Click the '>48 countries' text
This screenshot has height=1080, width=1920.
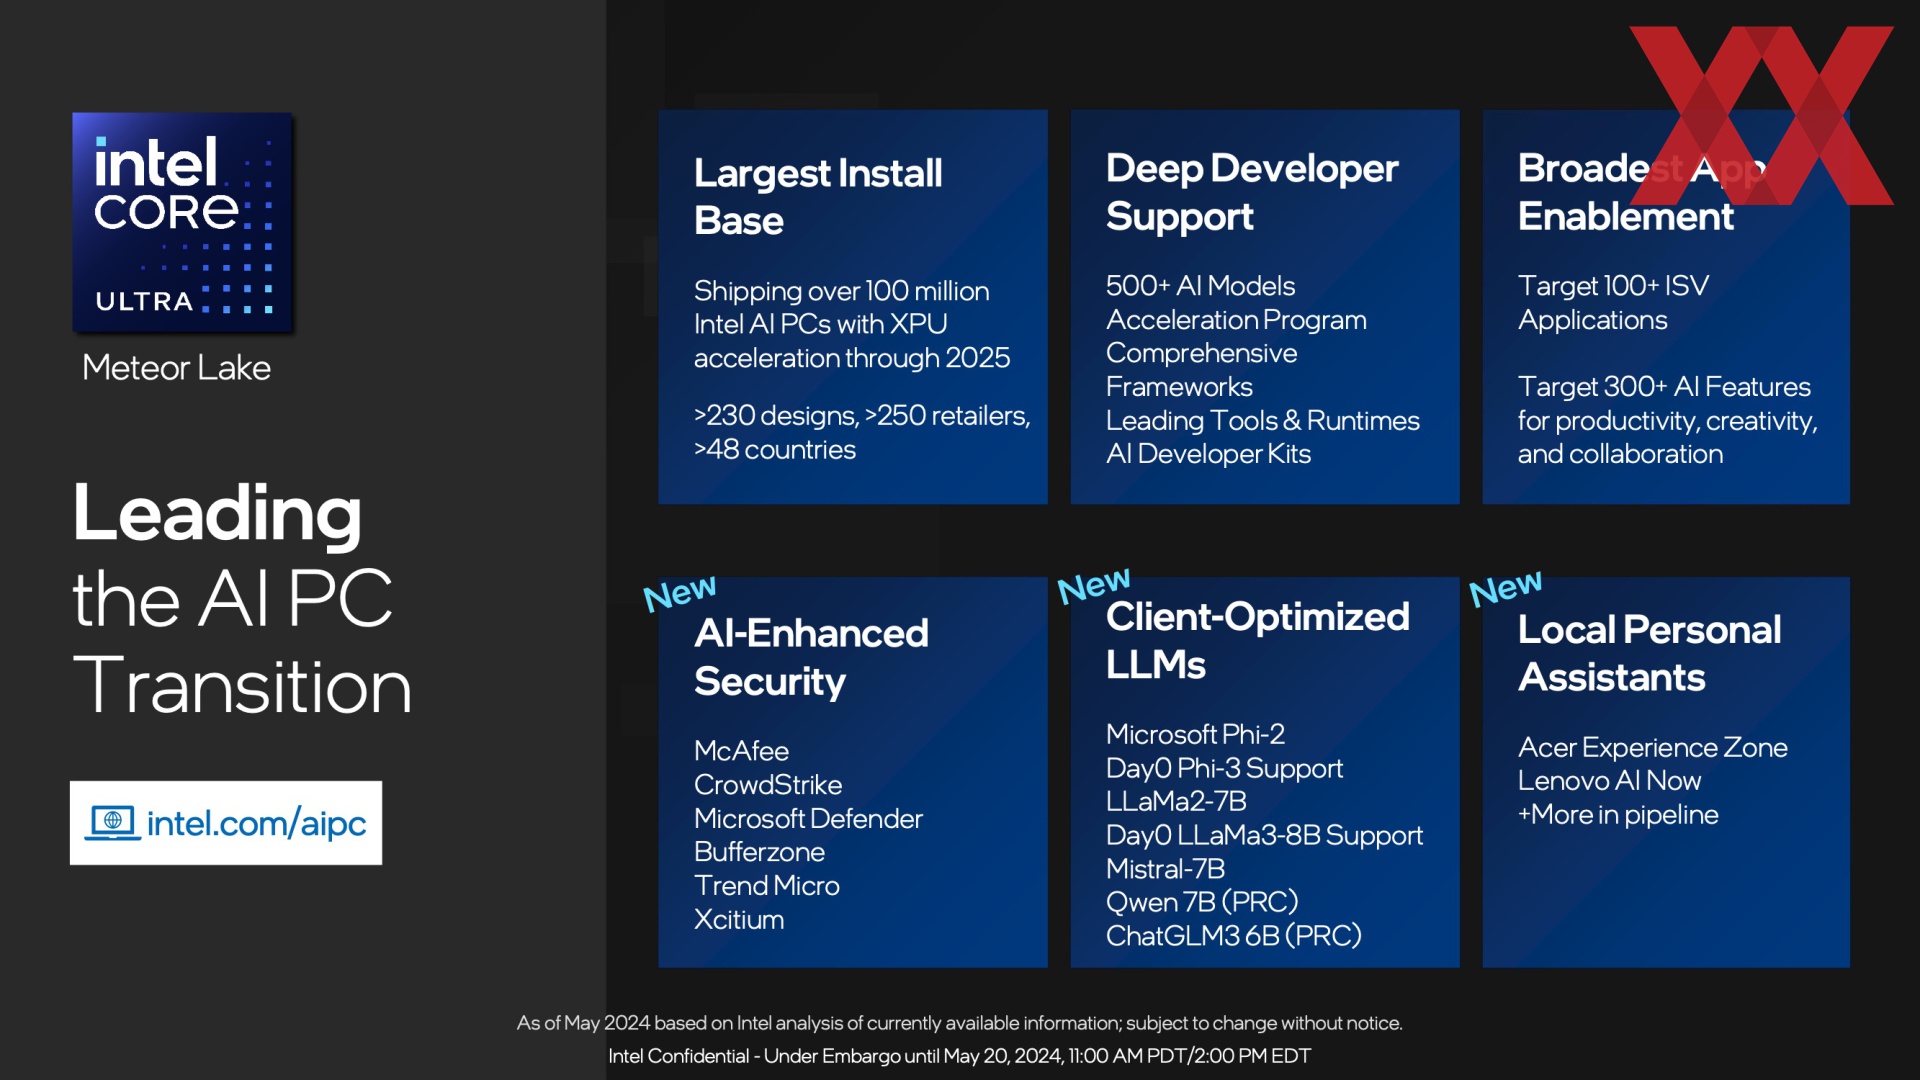(775, 450)
